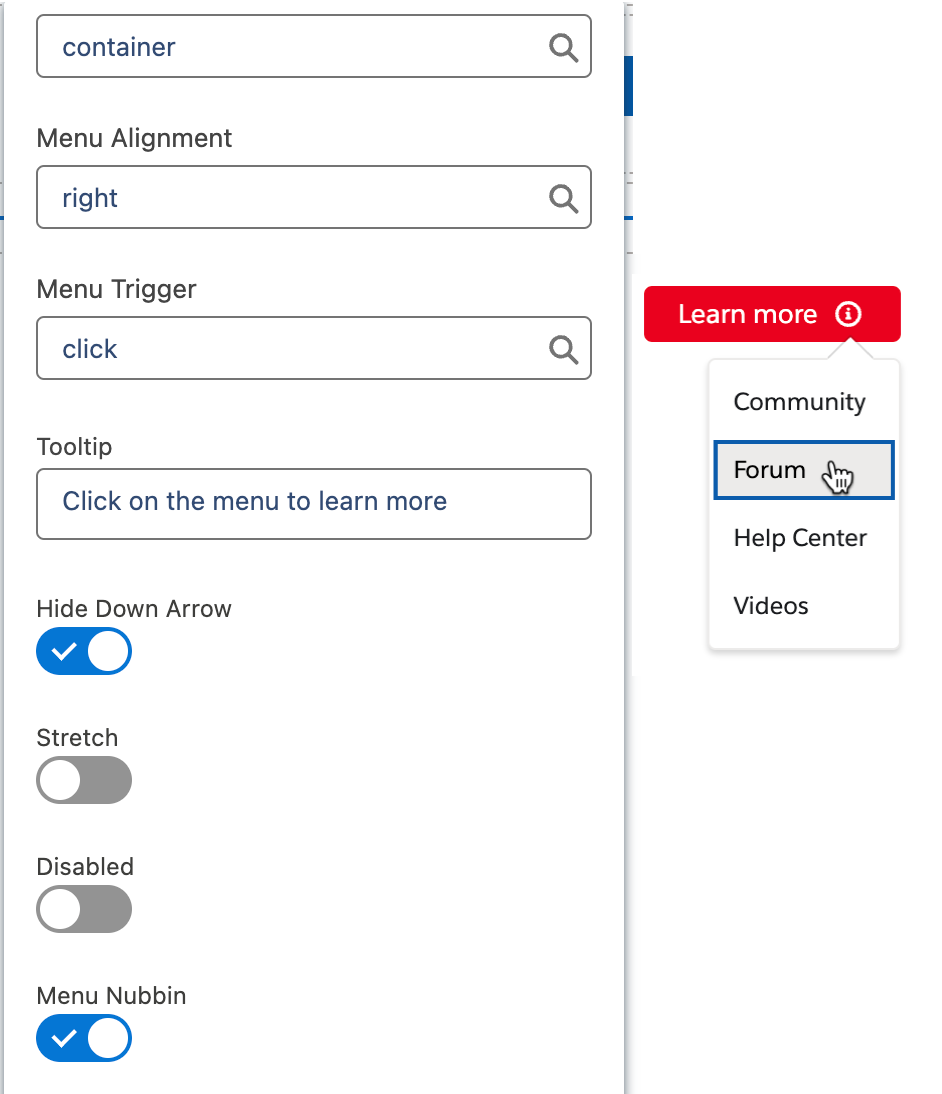942x1094 pixels.
Task: Click the Stretch label text
Action: tap(77, 738)
